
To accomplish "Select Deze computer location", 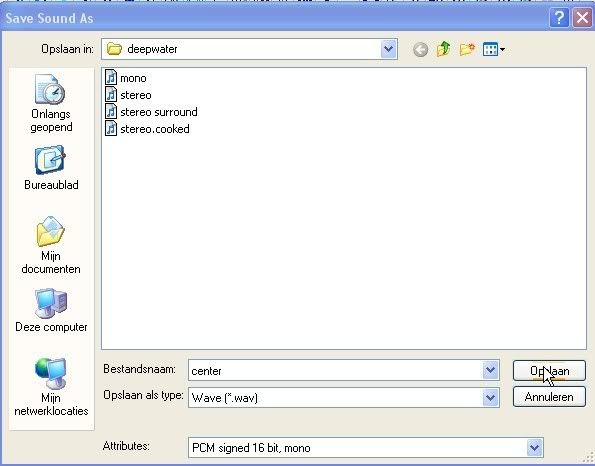I will pyautogui.click(x=51, y=310).
